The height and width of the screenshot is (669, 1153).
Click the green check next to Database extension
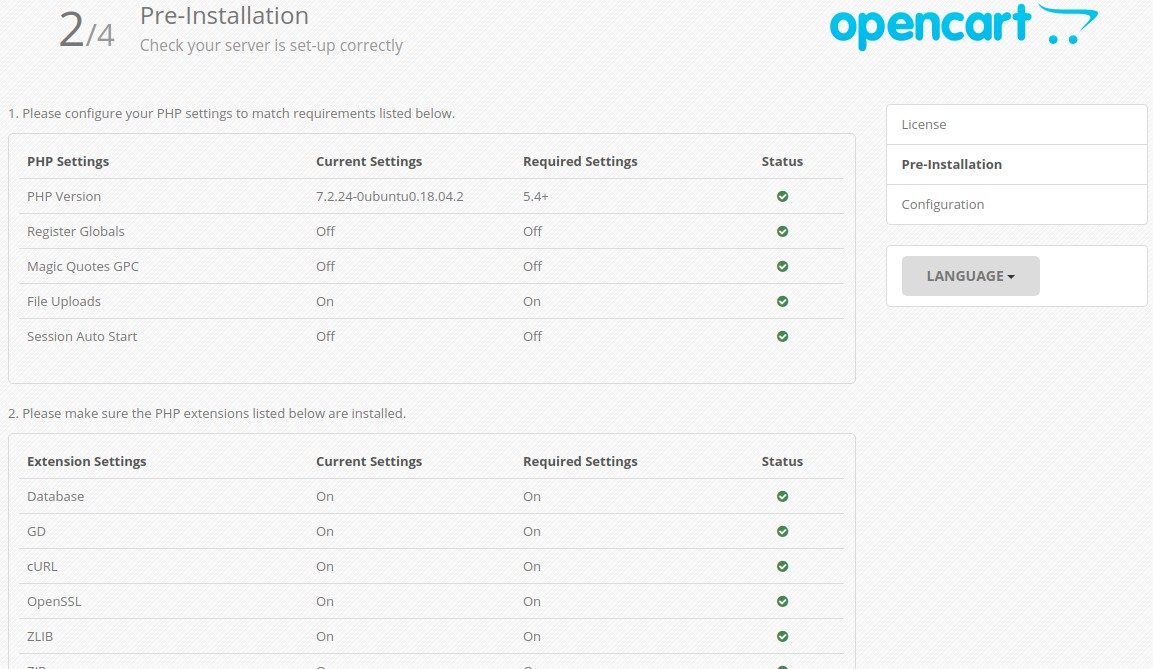click(782, 496)
